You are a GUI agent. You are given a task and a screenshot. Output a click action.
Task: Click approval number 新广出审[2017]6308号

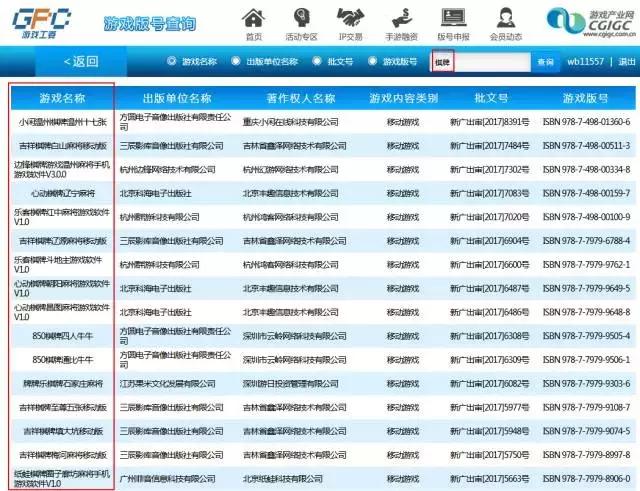point(489,336)
